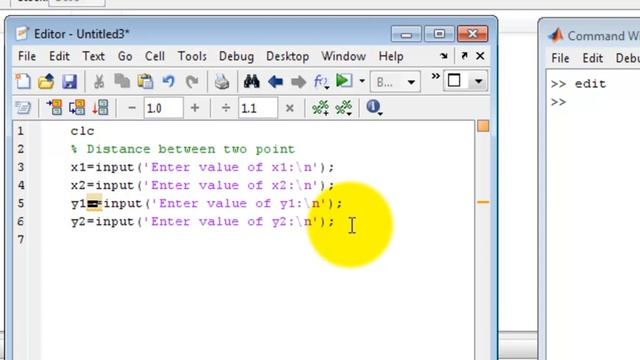640x360 pixels.
Task: Save the script with floppy disk icon
Action: tap(69, 82)
